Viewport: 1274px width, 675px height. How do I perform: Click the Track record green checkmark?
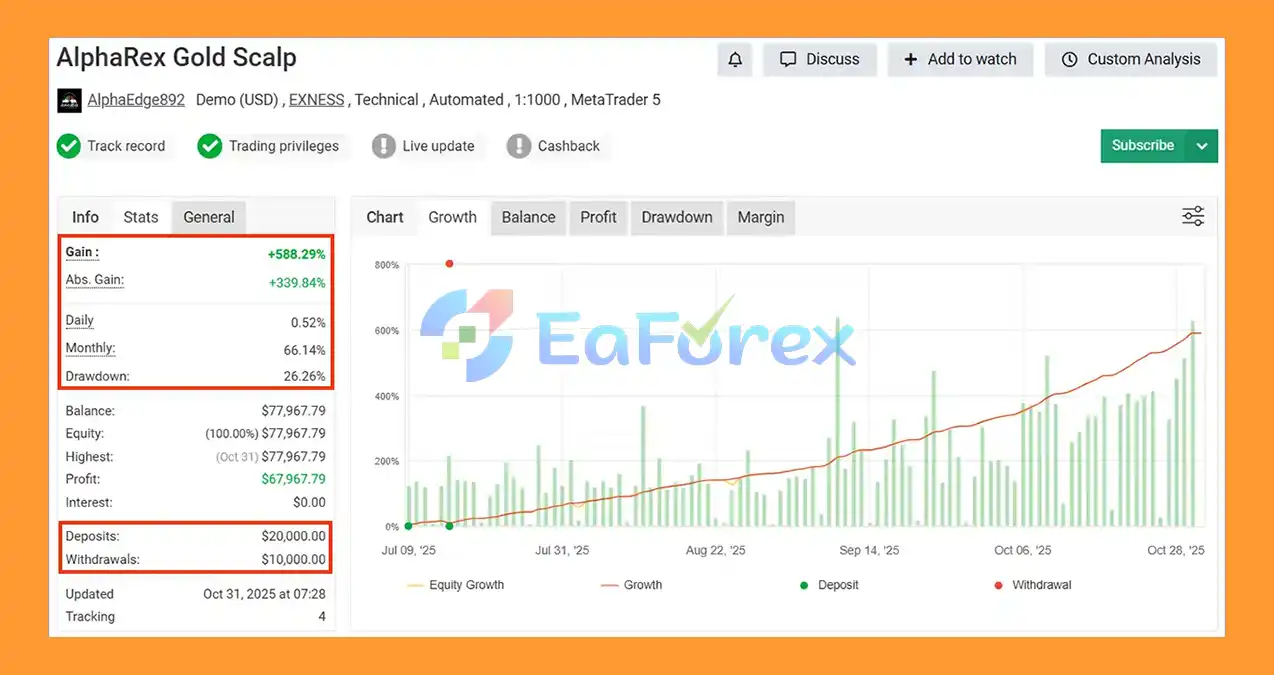pos(69,146)
